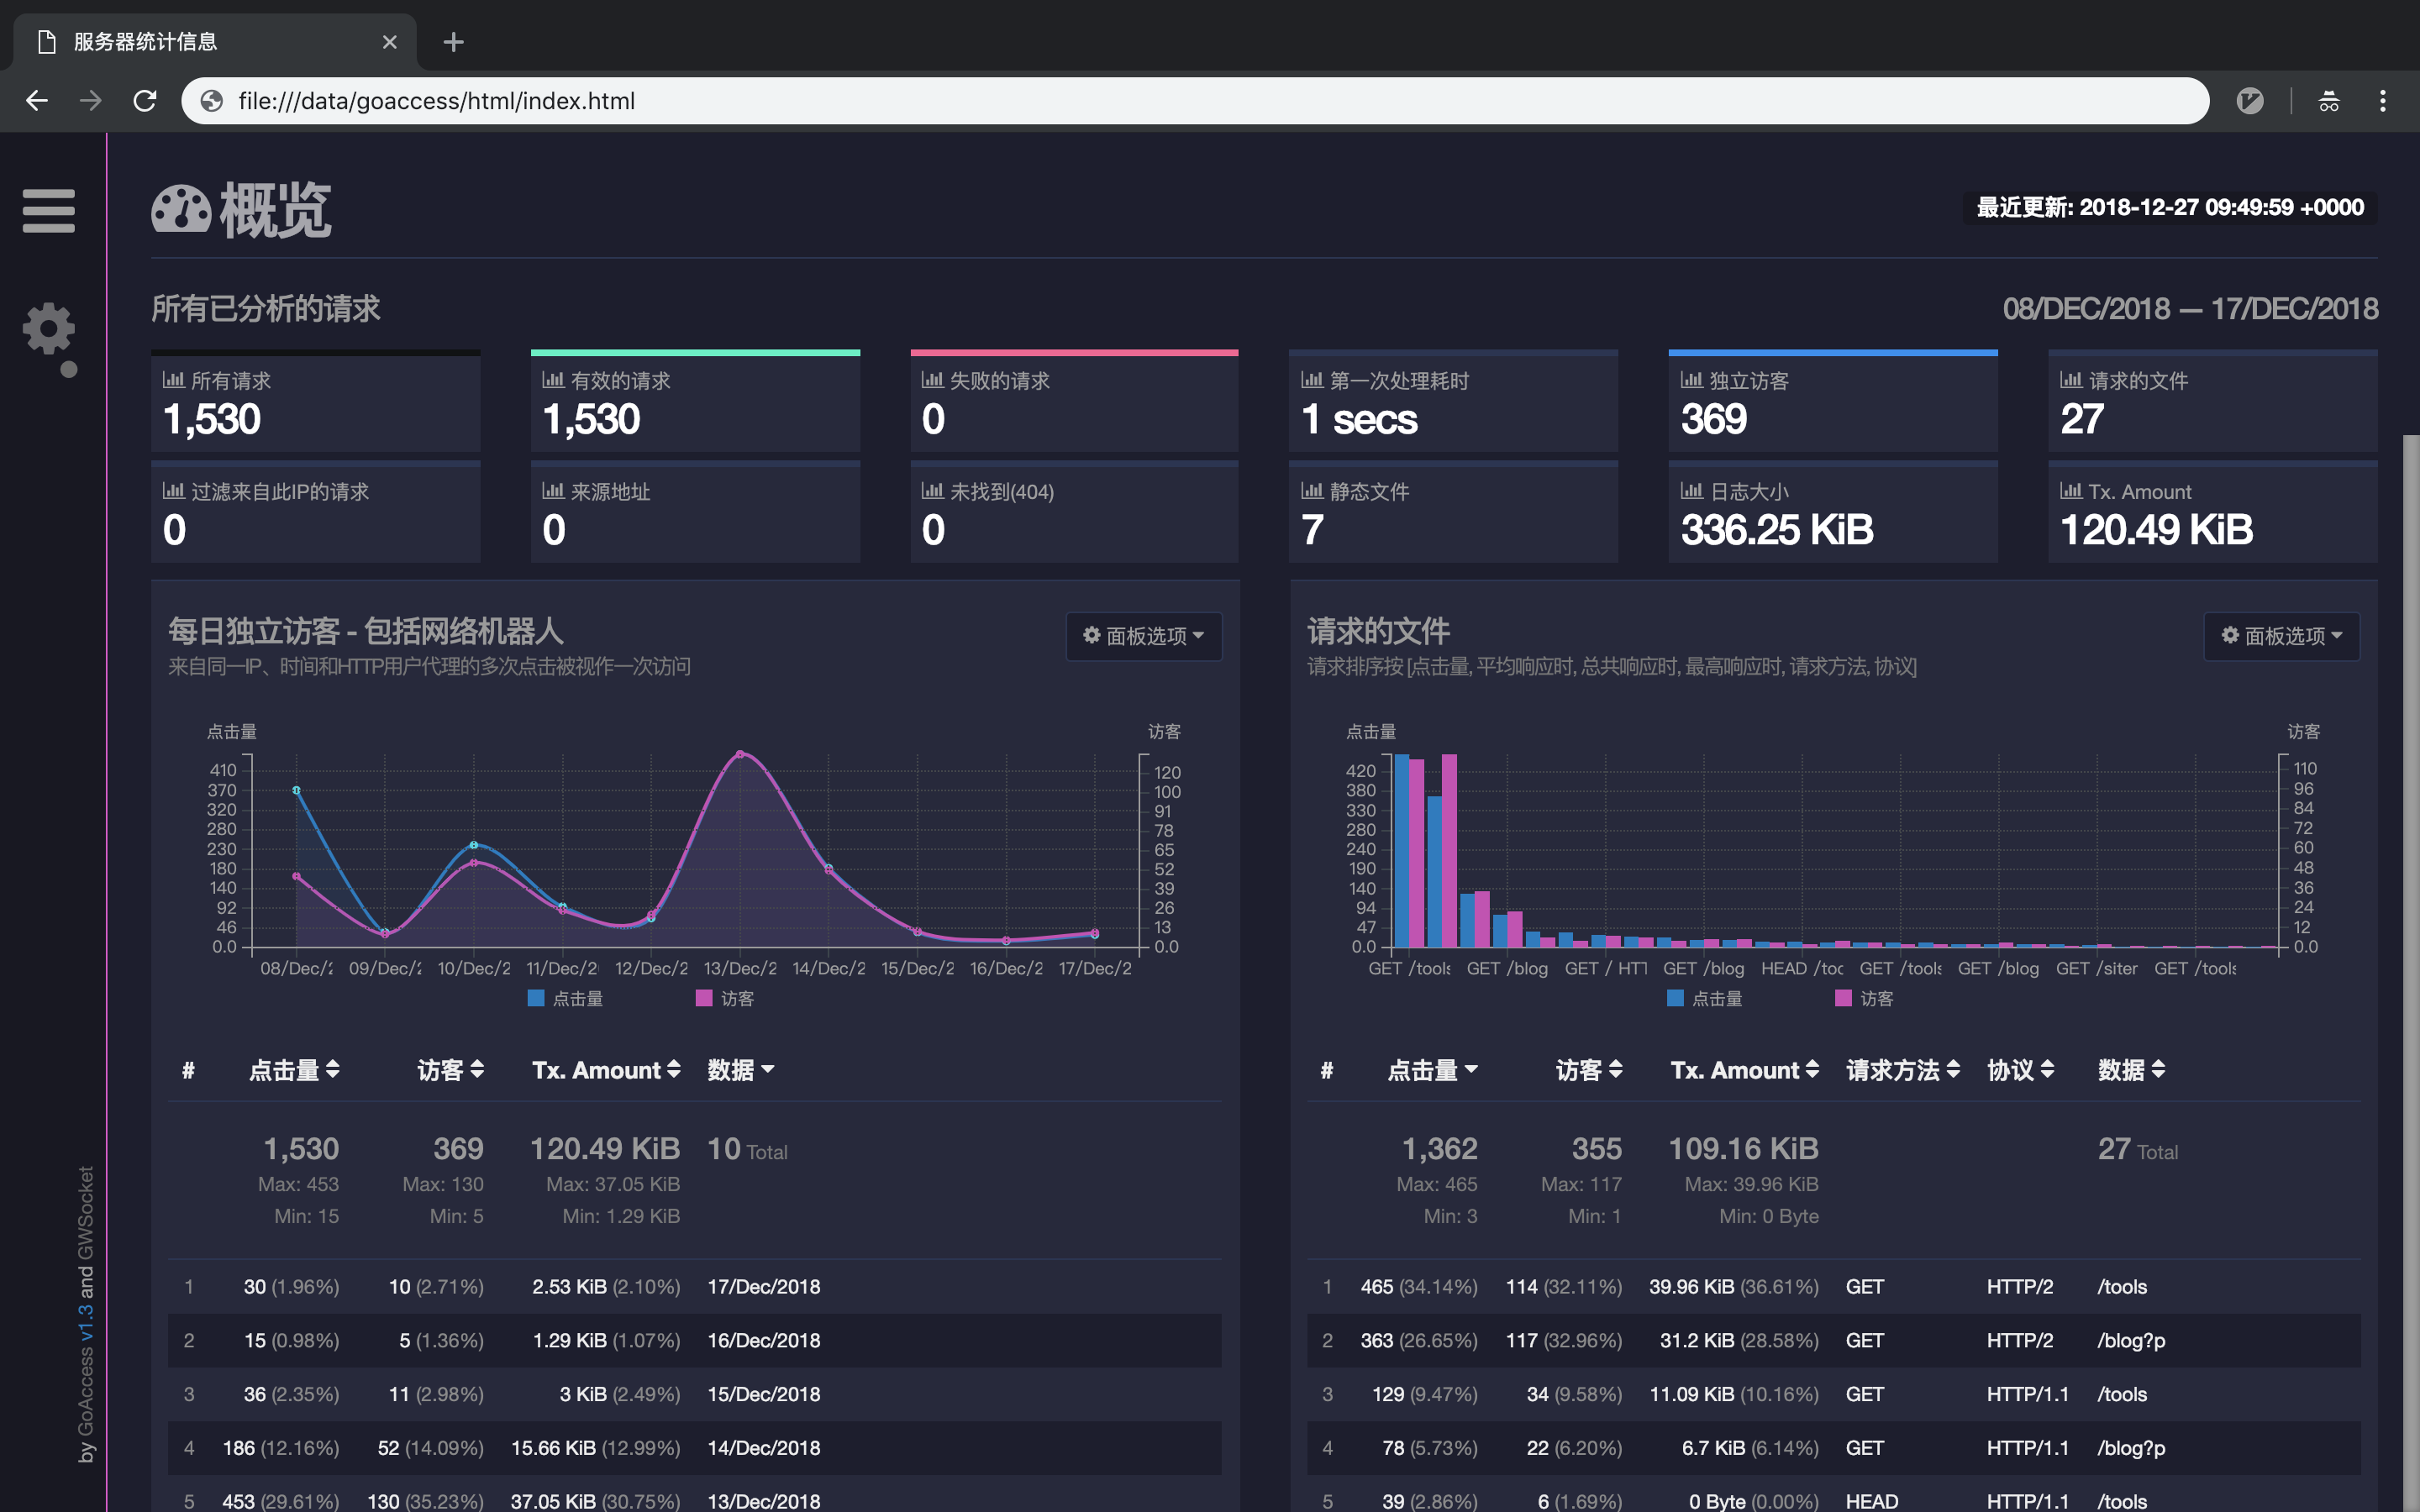2420x1512 pixels.
Task: Click the globe site-info icon in address bar
Action: tap(211, 101)
